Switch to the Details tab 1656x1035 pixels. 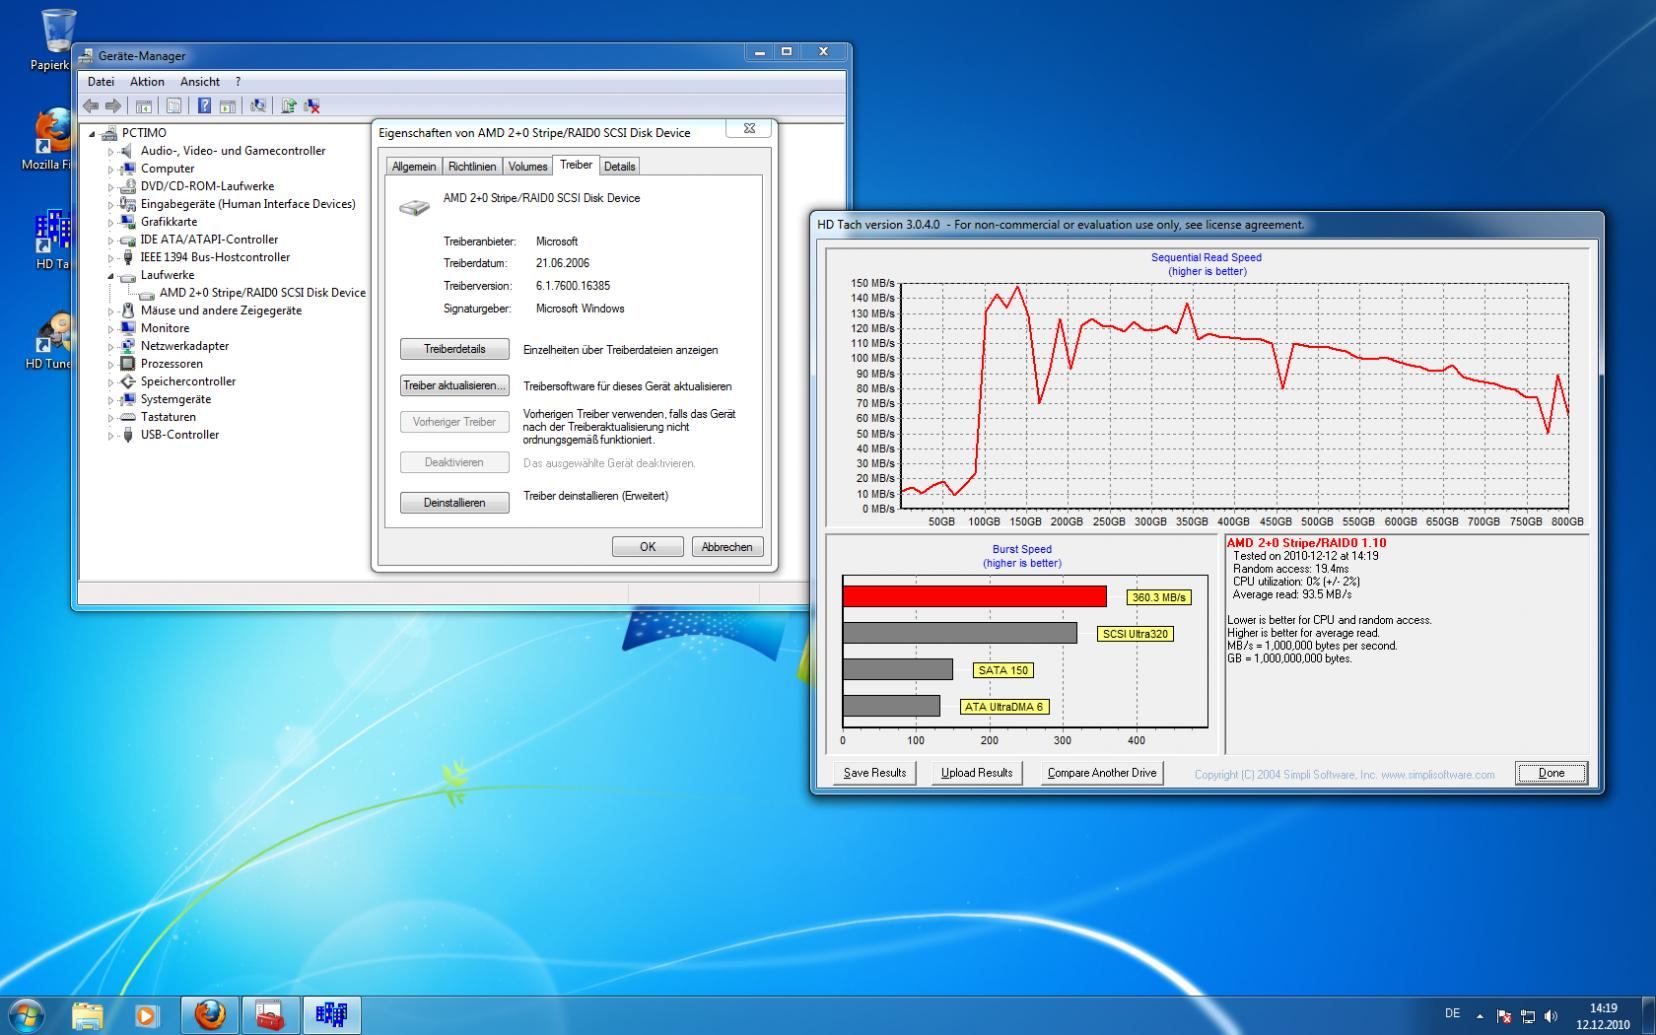[619, 167]
